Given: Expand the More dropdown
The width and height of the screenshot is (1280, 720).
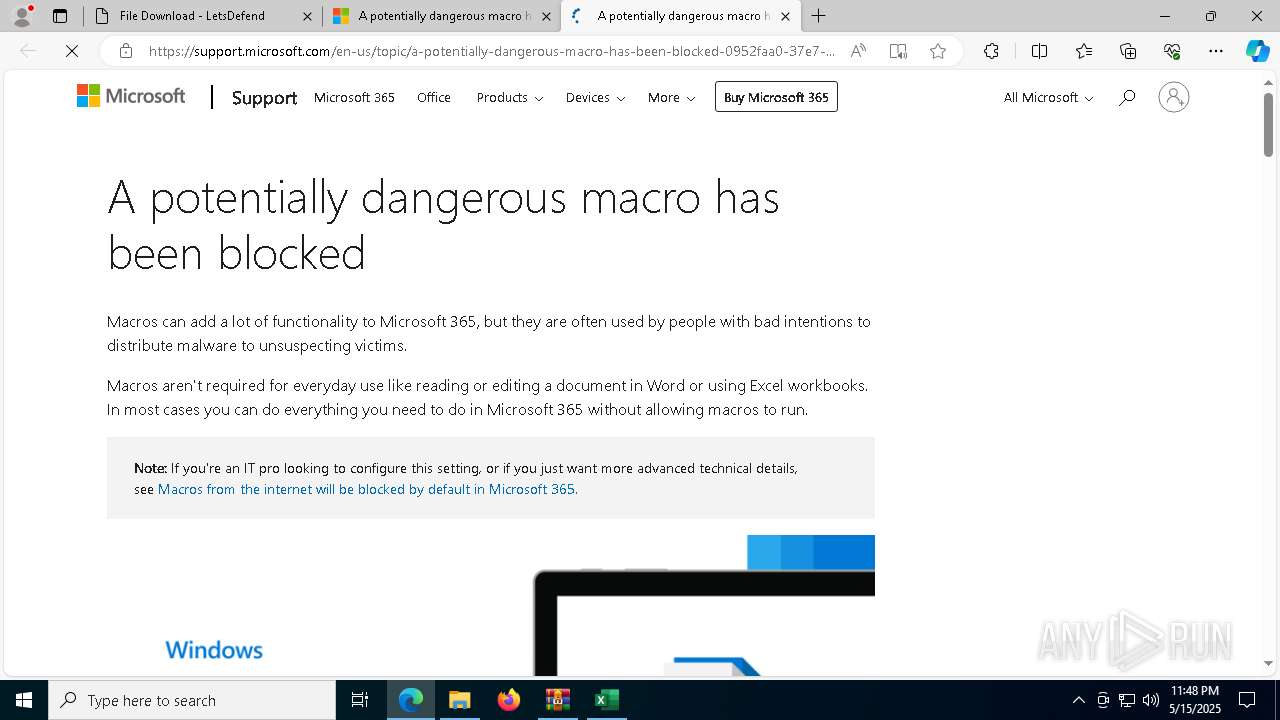Looking at the screenshot, I should 671,97.
